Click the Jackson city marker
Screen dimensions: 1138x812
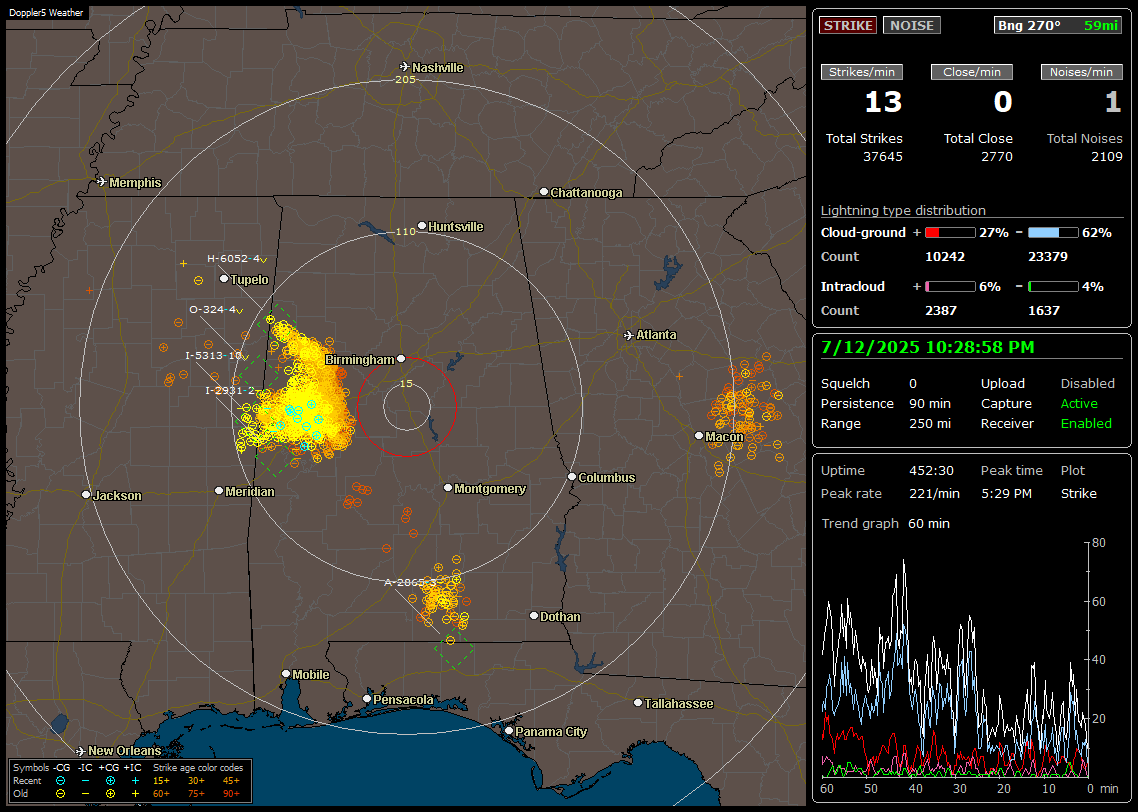(x=86, y=495)
